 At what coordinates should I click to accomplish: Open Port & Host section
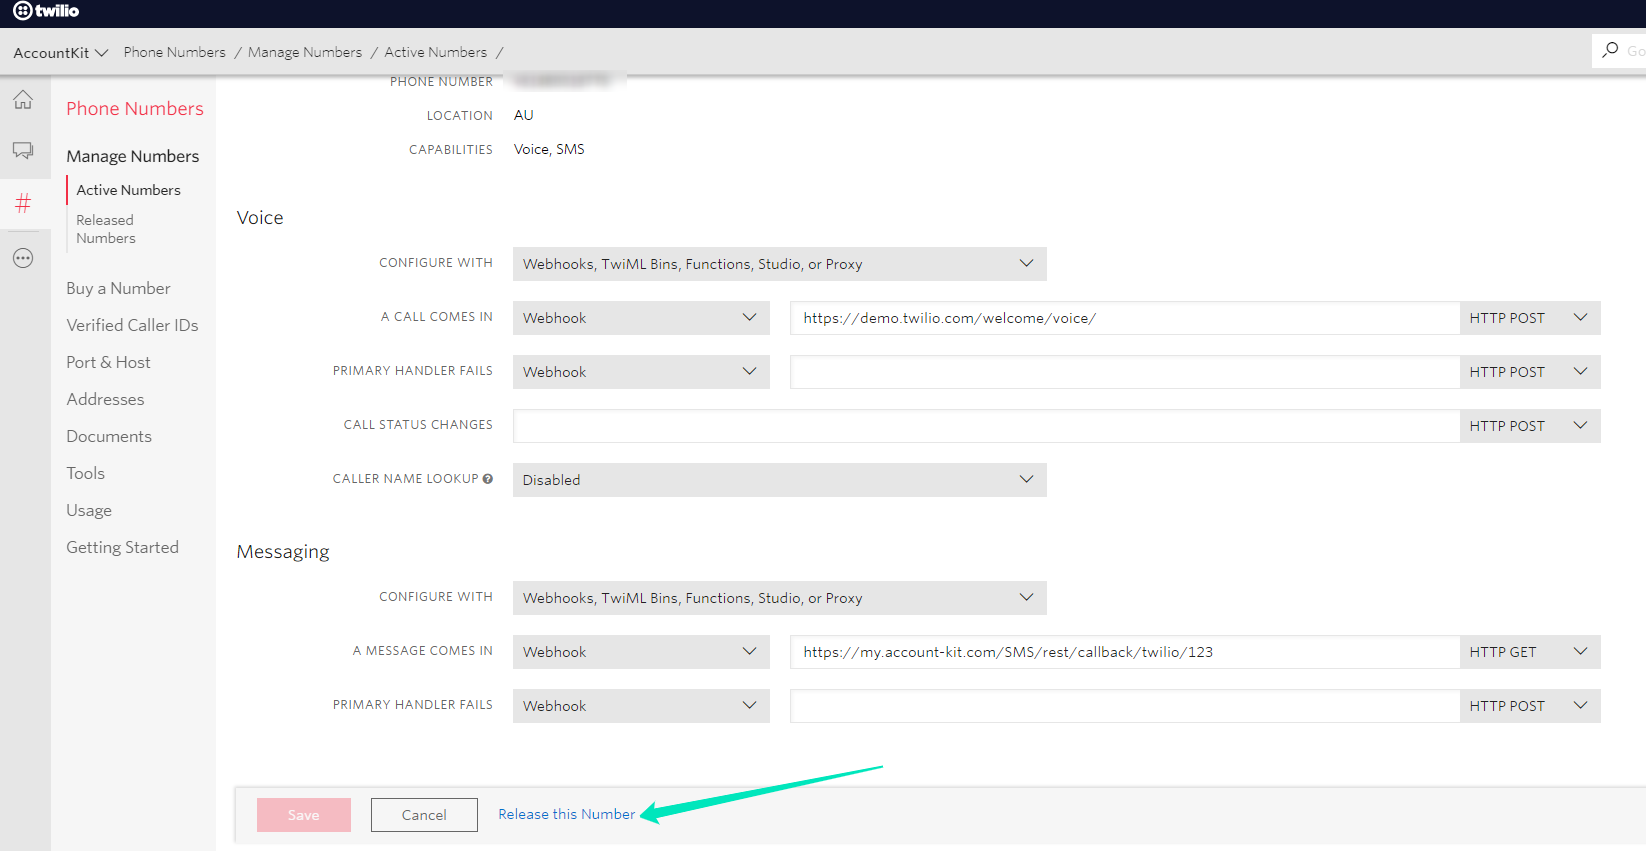click(108, 362)
